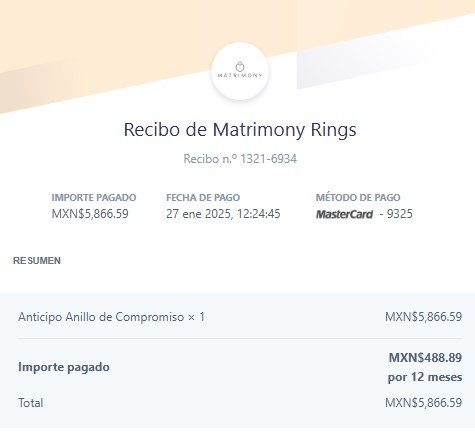Click the MasterCard logo
Screen dimensions: 475x448
344,214
